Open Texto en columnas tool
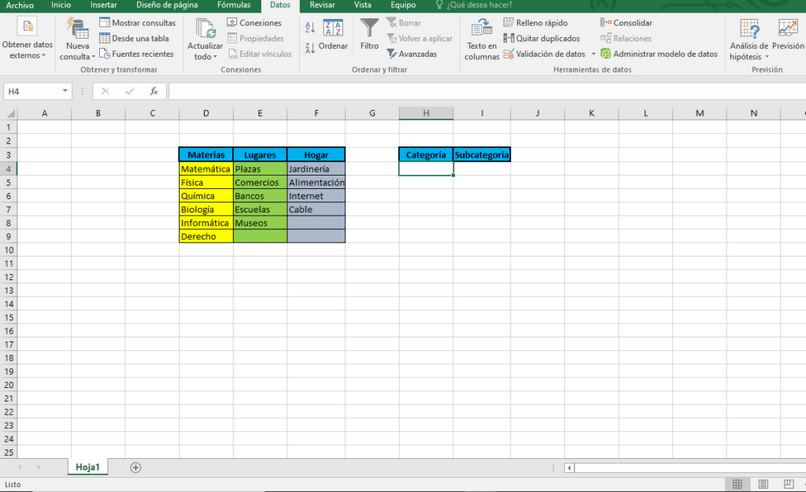The width and height of the screenshot is (806, 492). point(482,40)
